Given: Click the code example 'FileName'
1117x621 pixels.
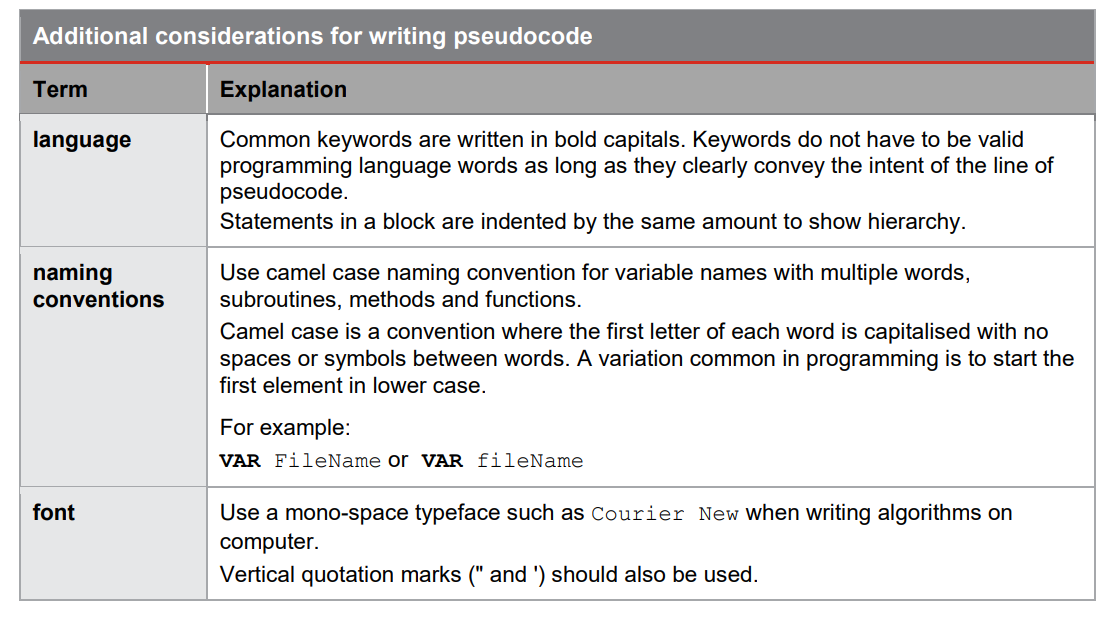Looking at the screenshot, I should click(327, 461).
